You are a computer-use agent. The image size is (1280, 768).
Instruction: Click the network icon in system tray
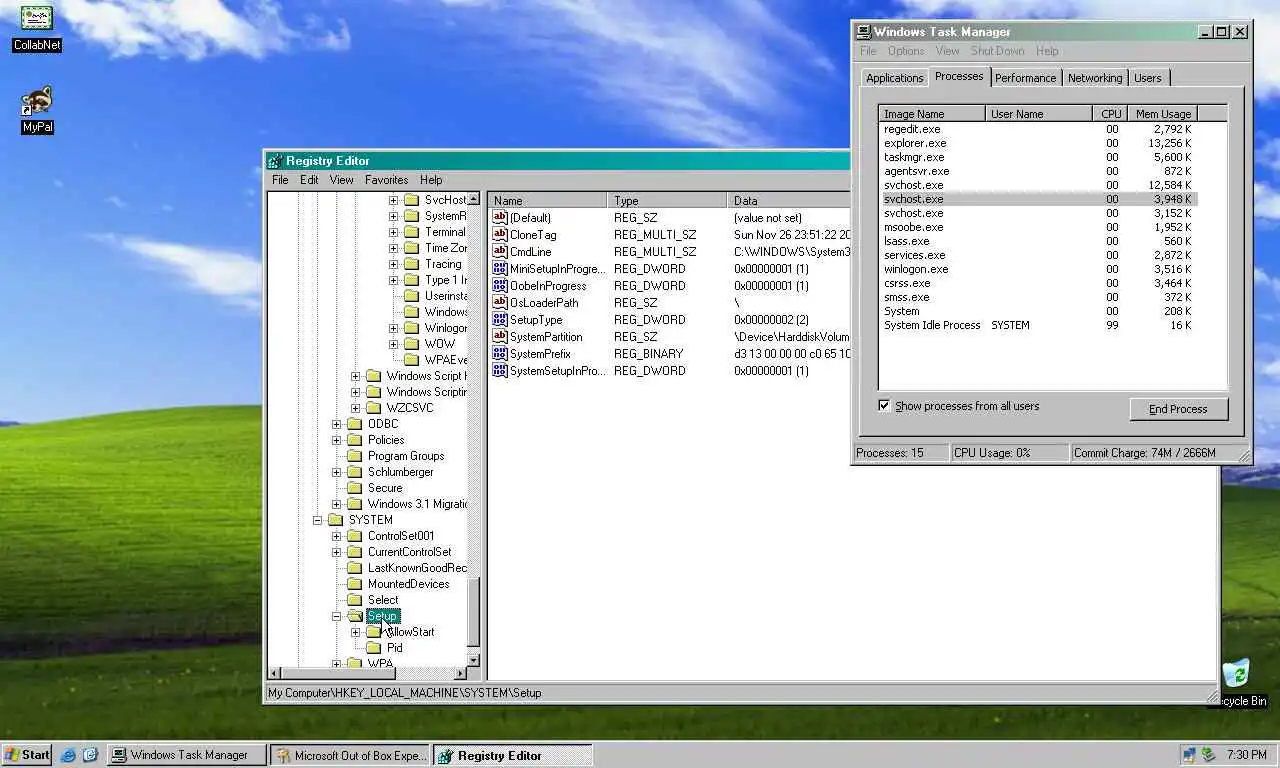point(1190,755)
